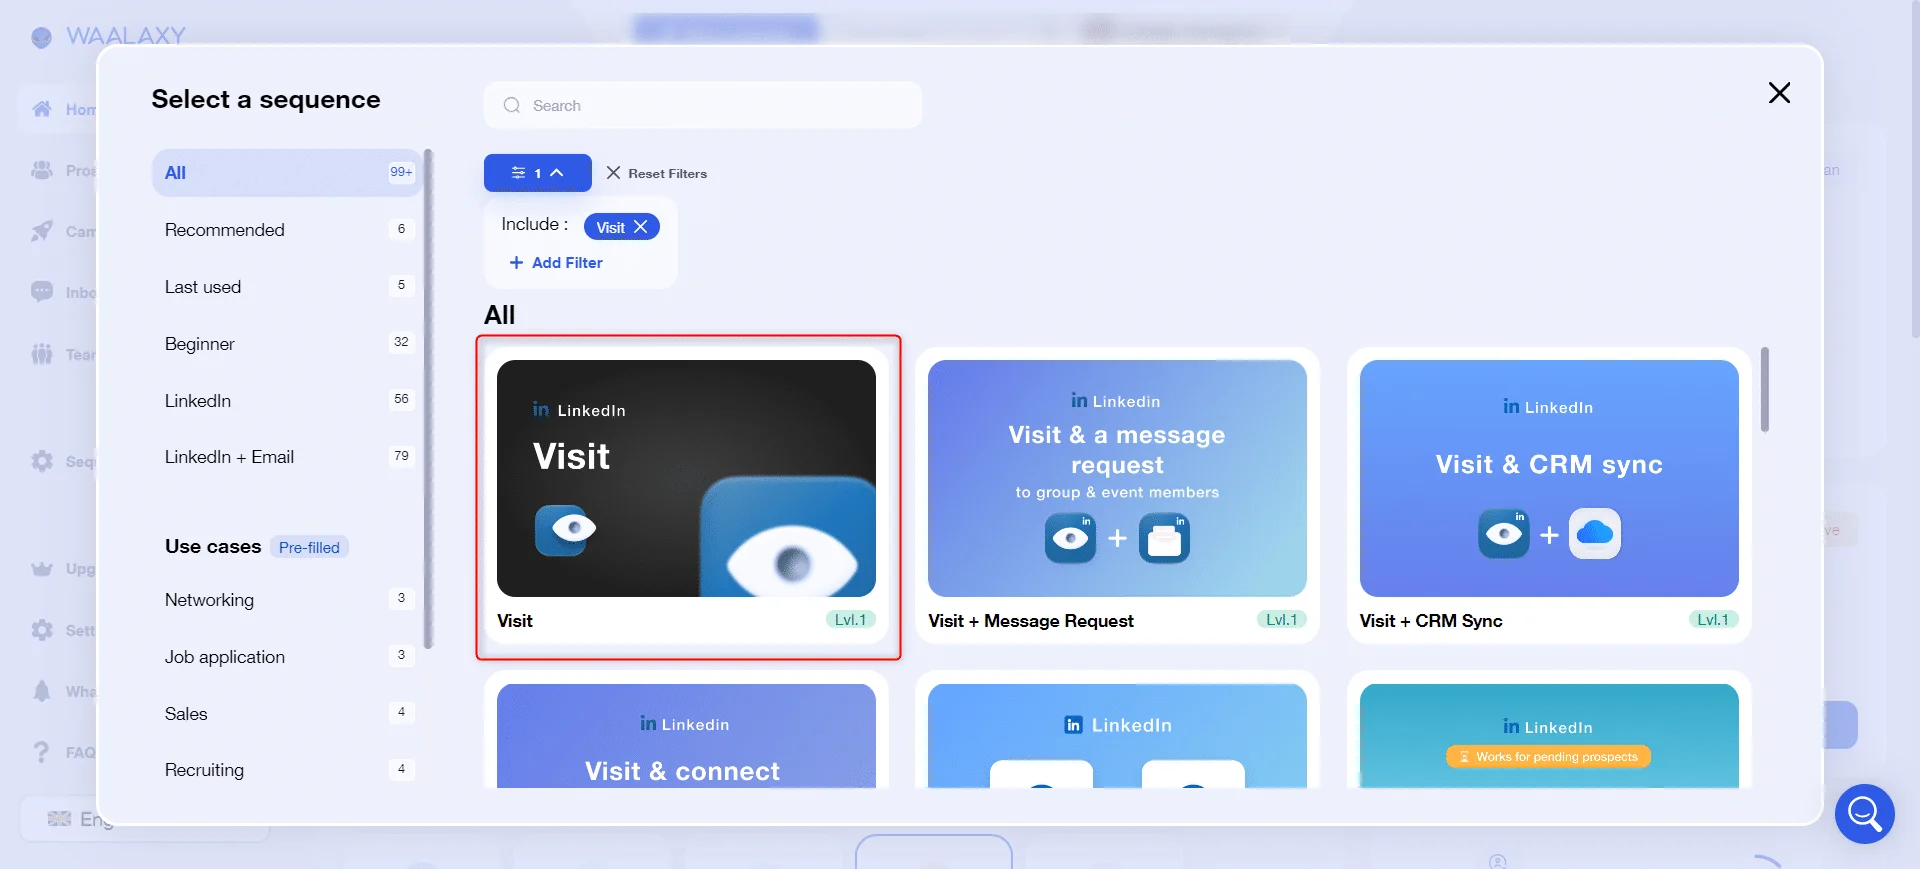
Task: Open the help chat magnifier bubble
Action: (x=1864, y=814)
